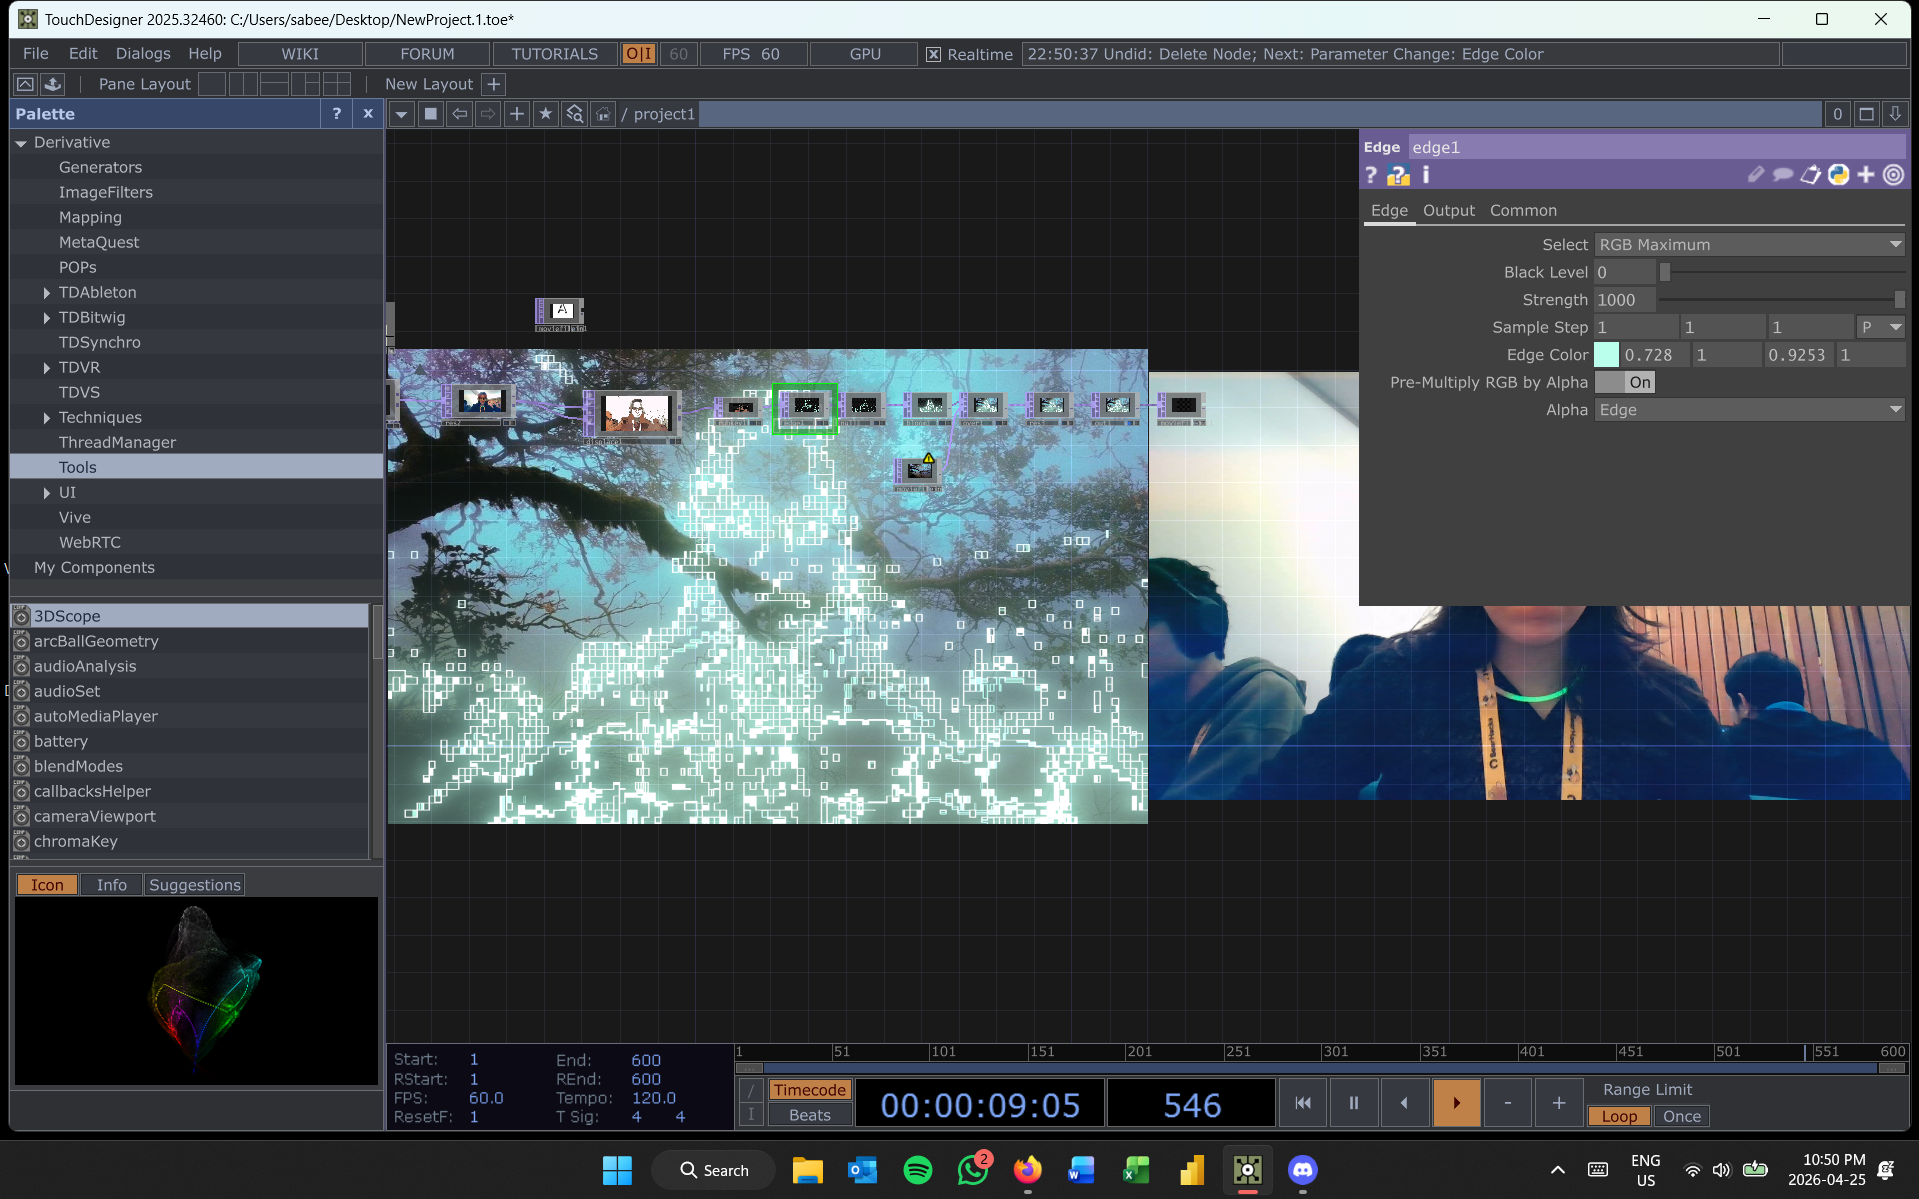This screenshot has width=1919, height=1199.
Task: Switch display to Beats
Action: click(809, 1115)
